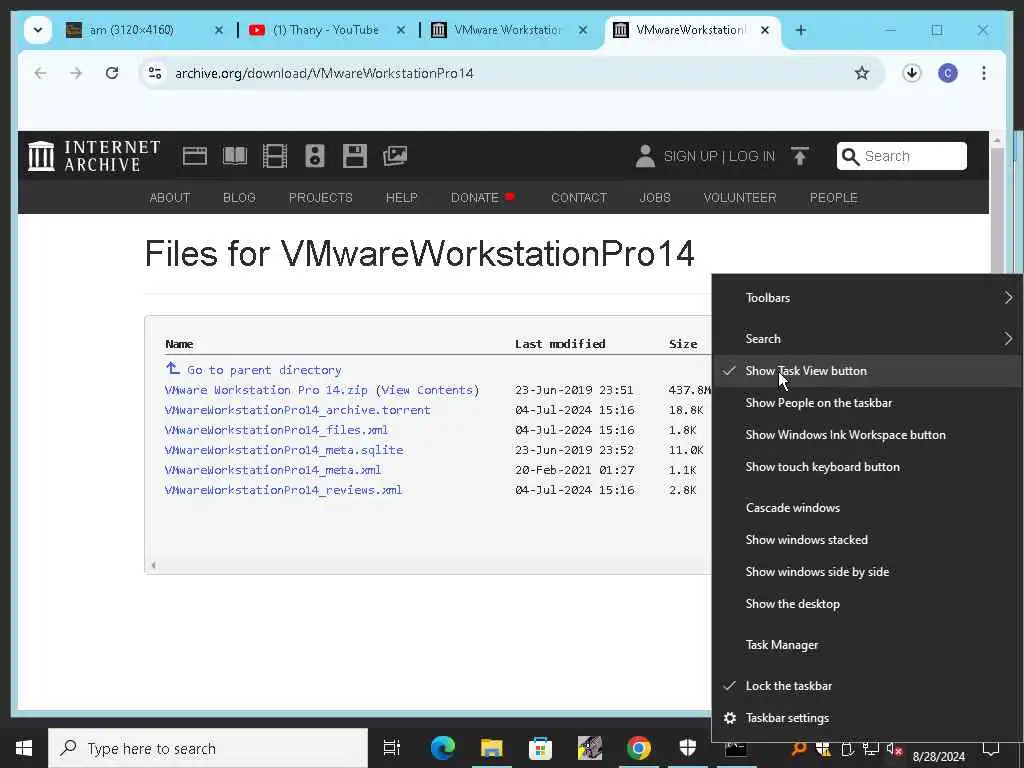This screenshot has width=1024, height=768.
Task: Open the Chrome profile avatar
Action: [x=948, y=73]
